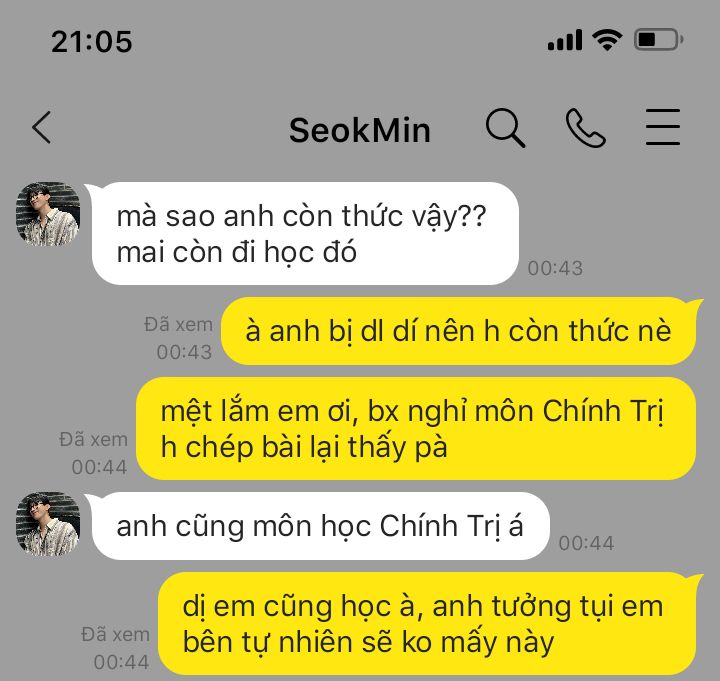The image size is (720, 681).
Task: Tap 00:44 timestamp after 'Chính Trị á' message
Action: point(586,543)
